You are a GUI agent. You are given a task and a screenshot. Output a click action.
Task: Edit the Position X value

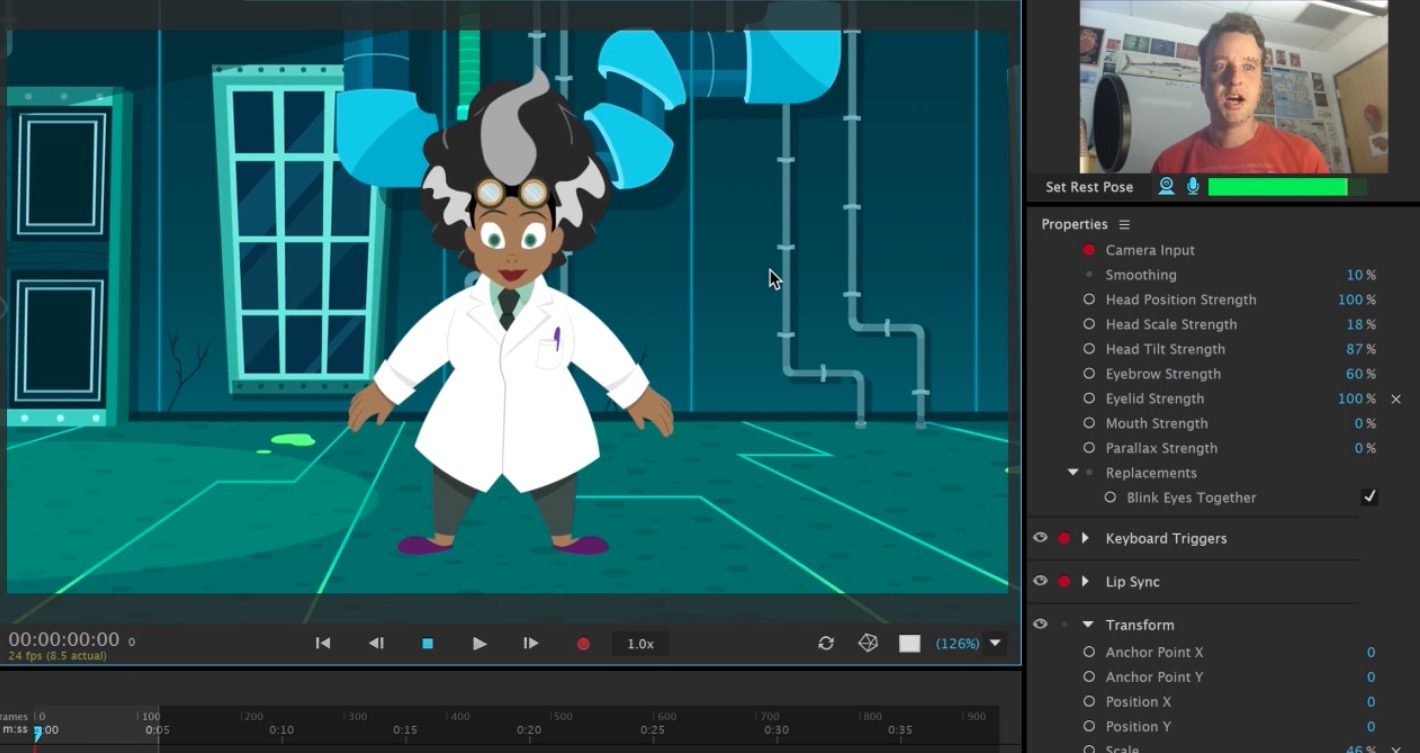pos(1371,702)
